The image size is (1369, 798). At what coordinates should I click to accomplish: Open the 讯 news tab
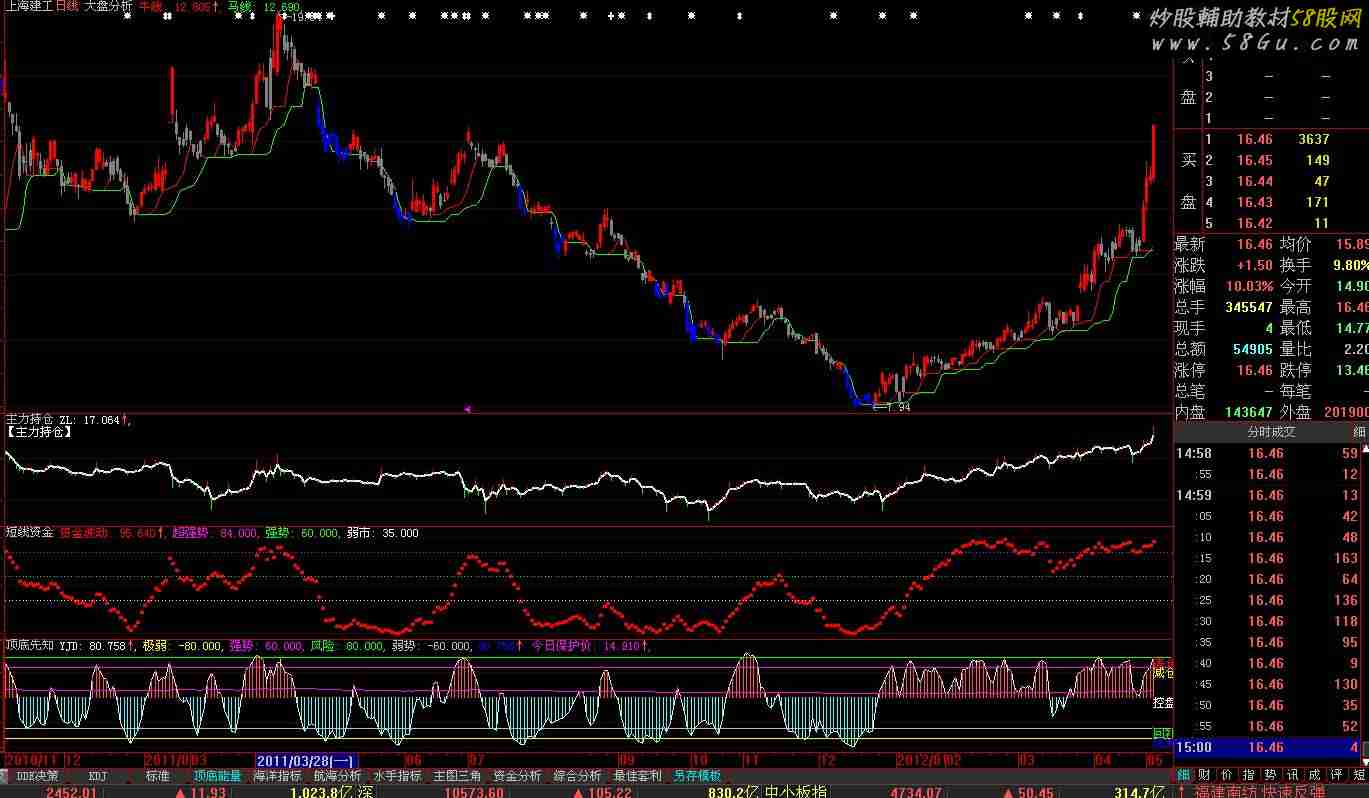point(1293,775)
